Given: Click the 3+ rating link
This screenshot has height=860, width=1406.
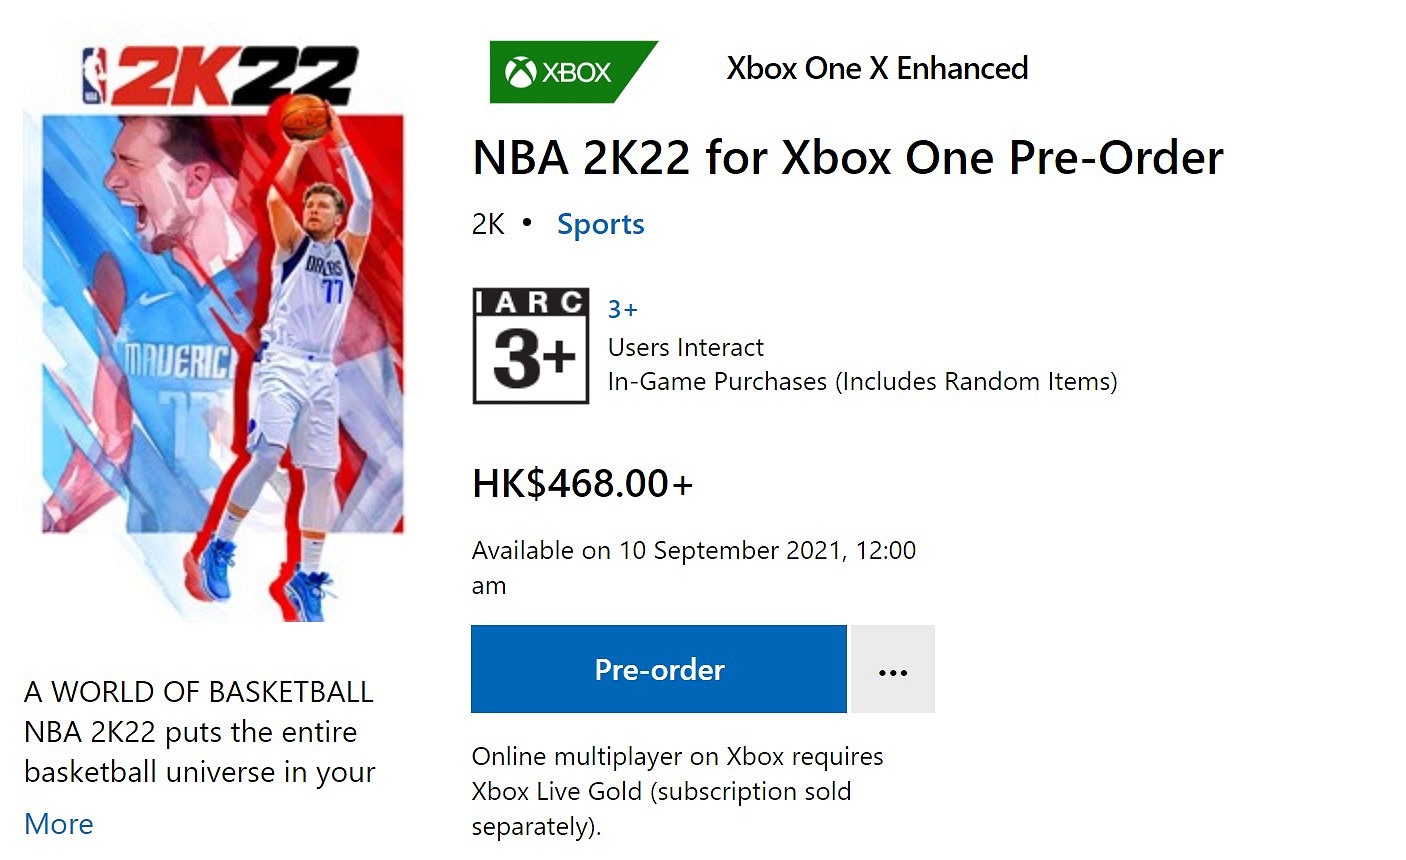Looking at the screenshot, I should [x=621, y=309].
